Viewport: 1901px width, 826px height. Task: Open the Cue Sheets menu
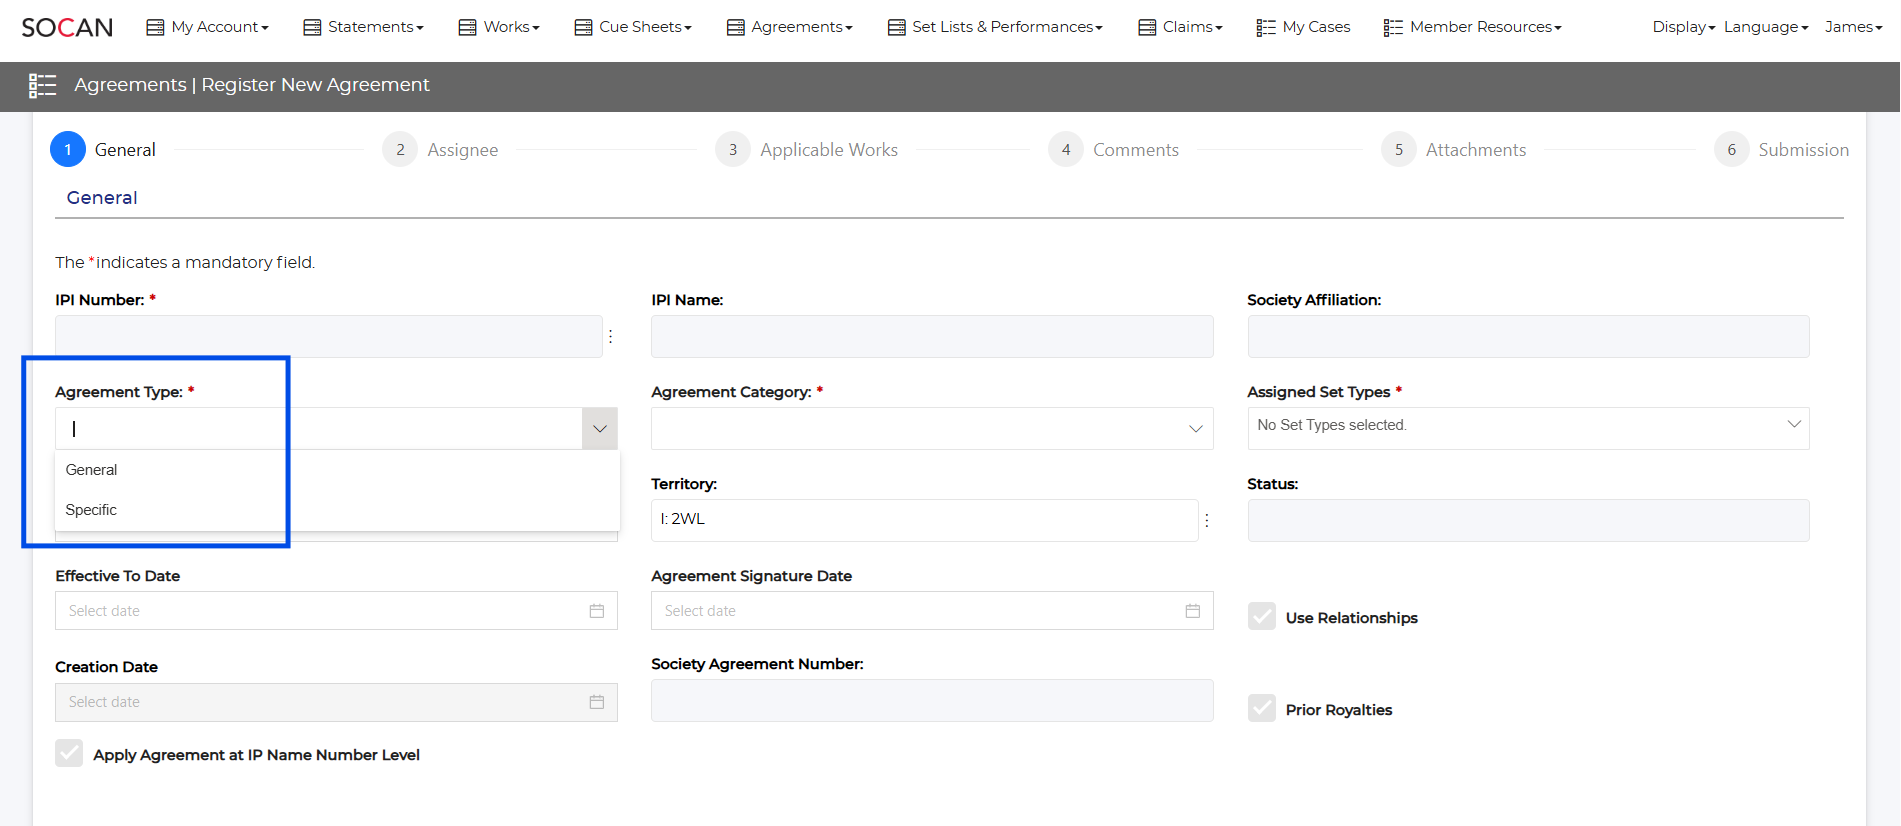633,27
